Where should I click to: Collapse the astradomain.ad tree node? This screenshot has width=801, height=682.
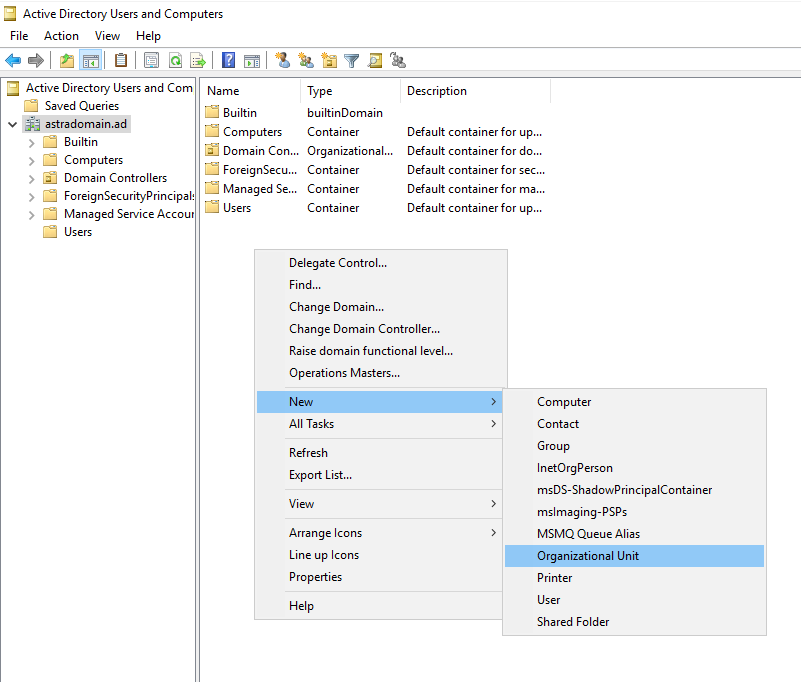[x=13, y=124]
